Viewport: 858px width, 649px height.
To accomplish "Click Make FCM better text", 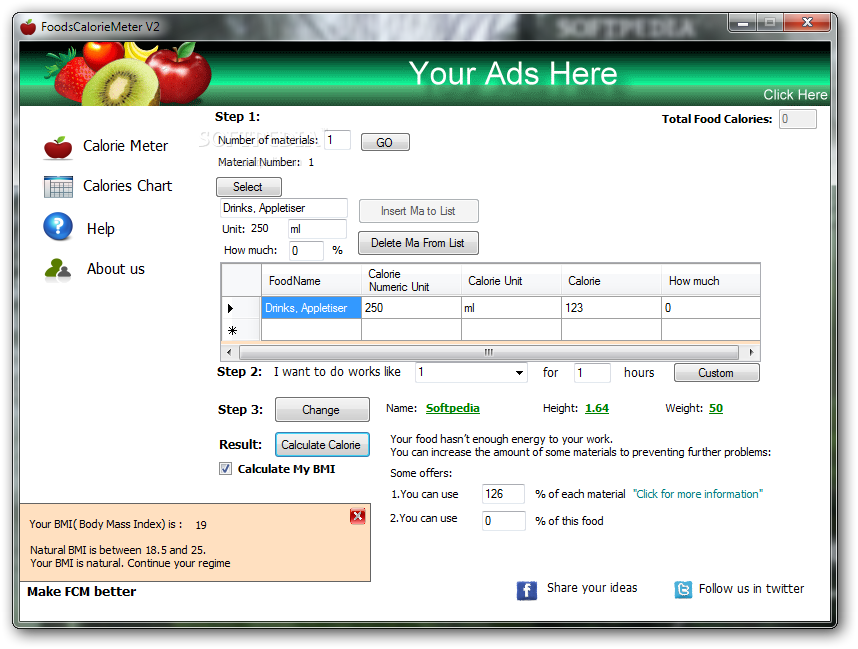I will (82, 592).
